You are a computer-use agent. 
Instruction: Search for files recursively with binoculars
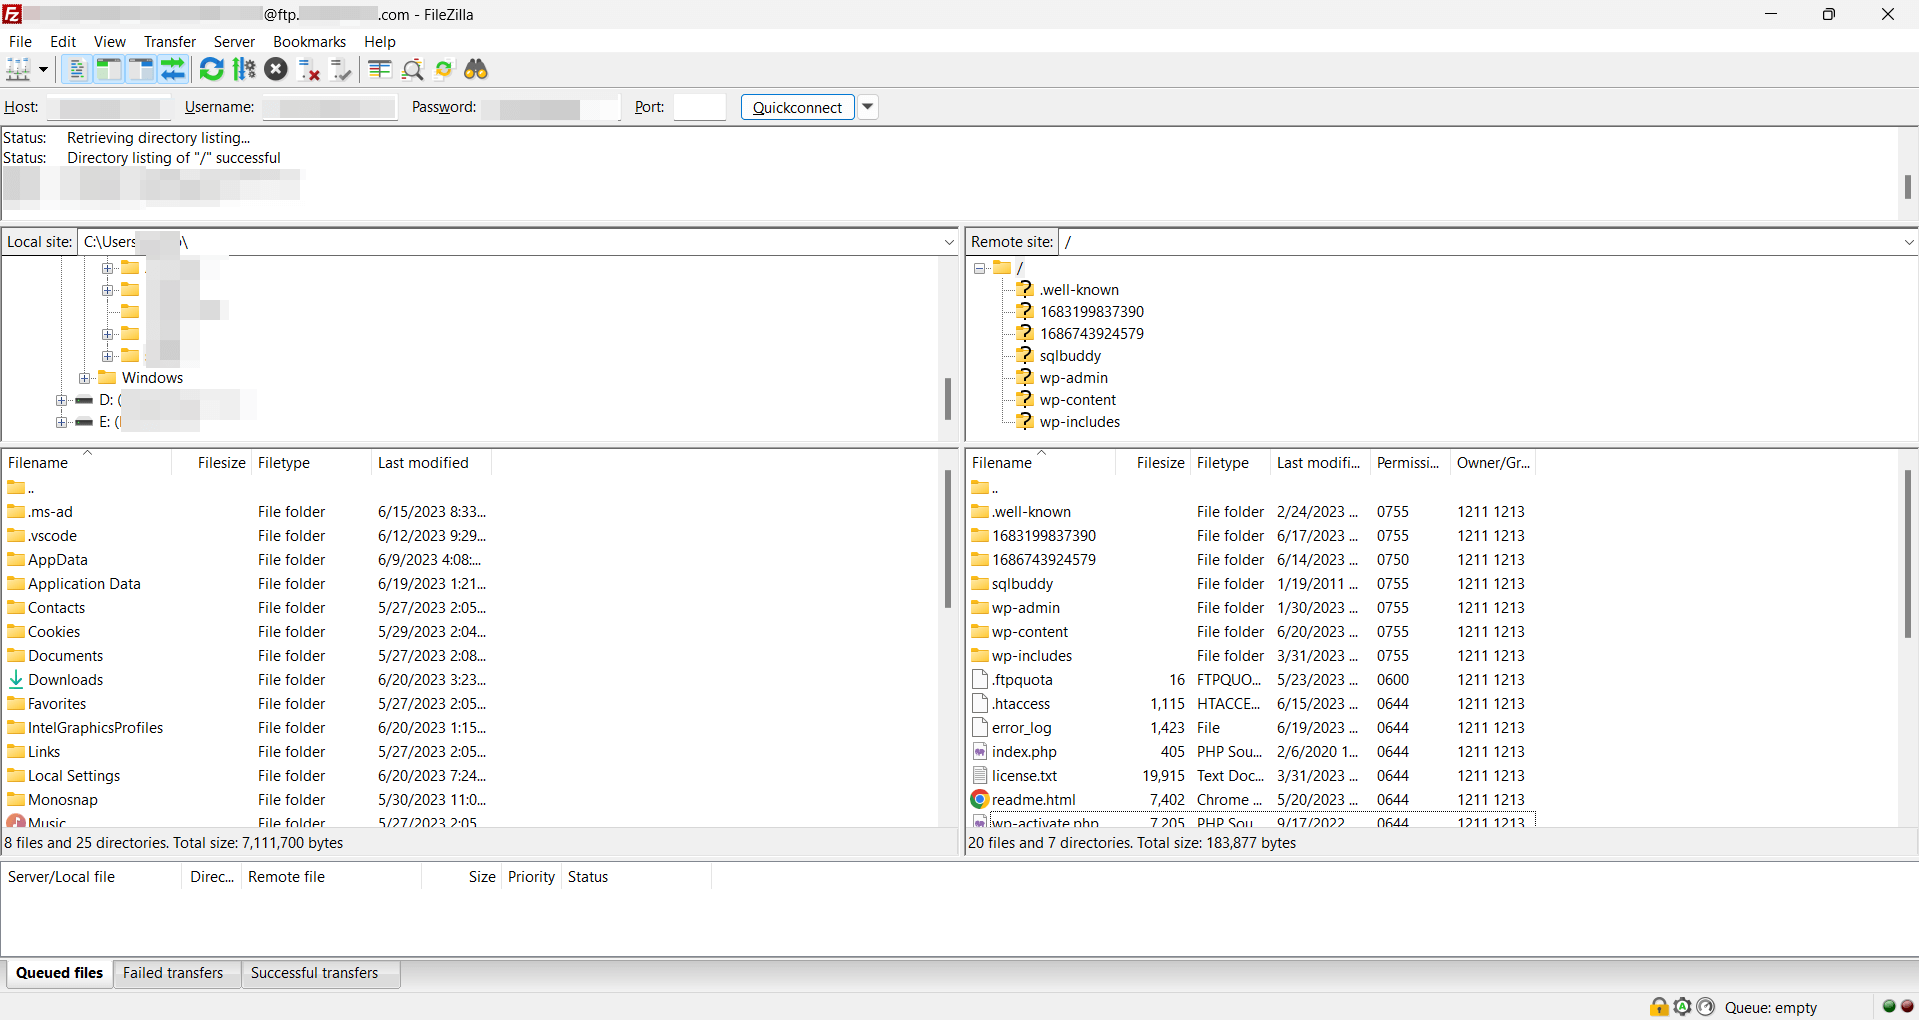[x=476, y=69]
